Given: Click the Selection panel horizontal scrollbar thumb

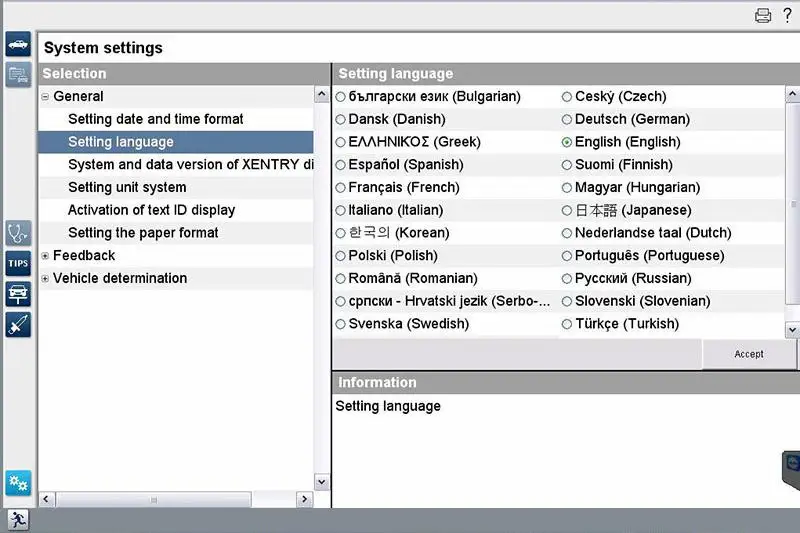Looking at the screenshot, I should coord(154,500).
